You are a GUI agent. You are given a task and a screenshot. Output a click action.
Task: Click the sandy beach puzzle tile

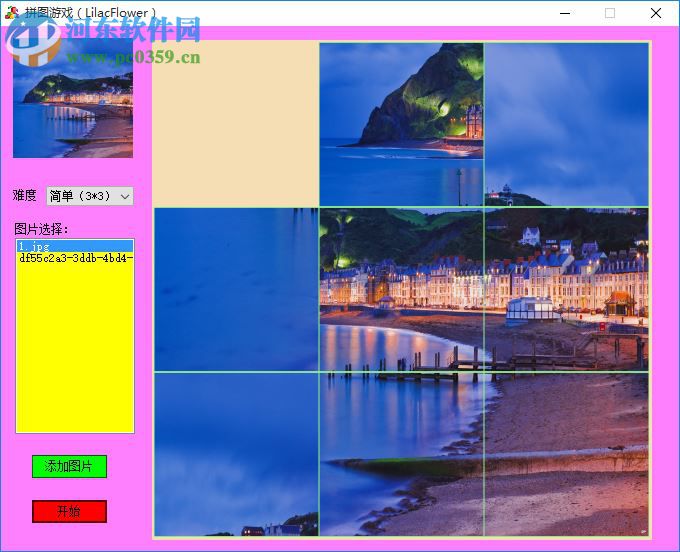pyautogui.click(x=566, y=455)
